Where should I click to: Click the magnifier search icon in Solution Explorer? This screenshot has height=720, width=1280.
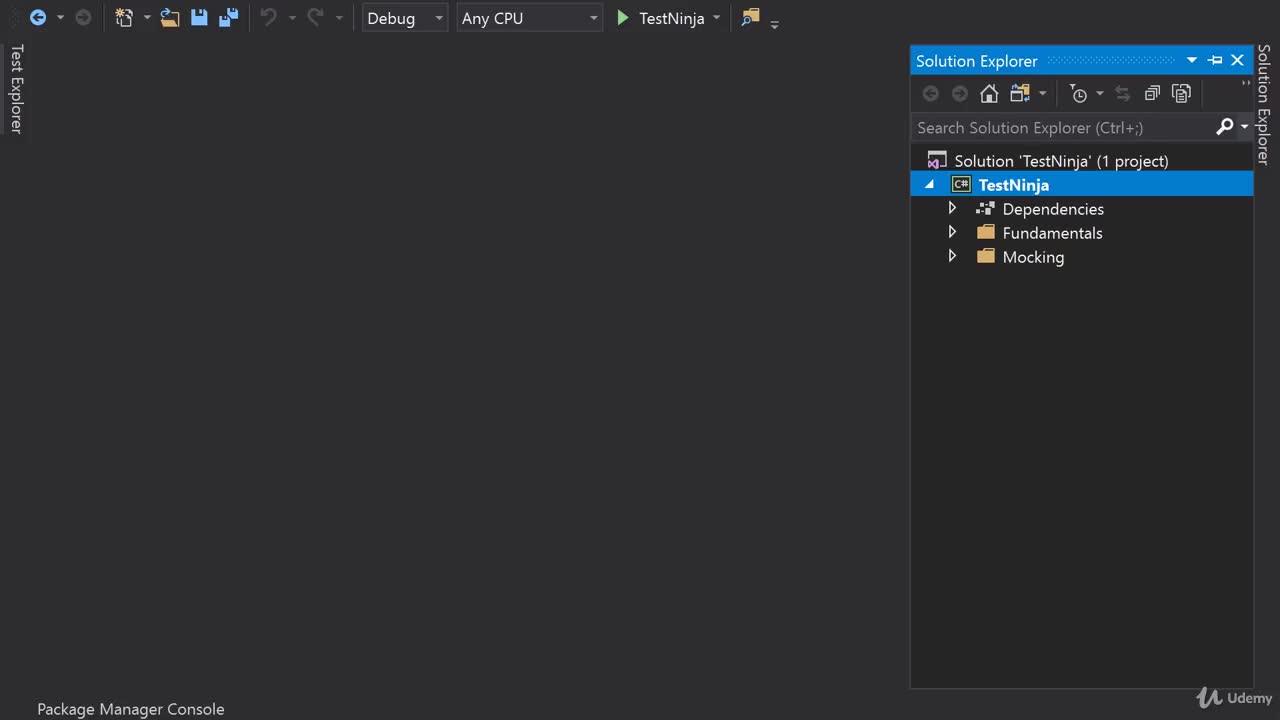(x=1225, y=126)
